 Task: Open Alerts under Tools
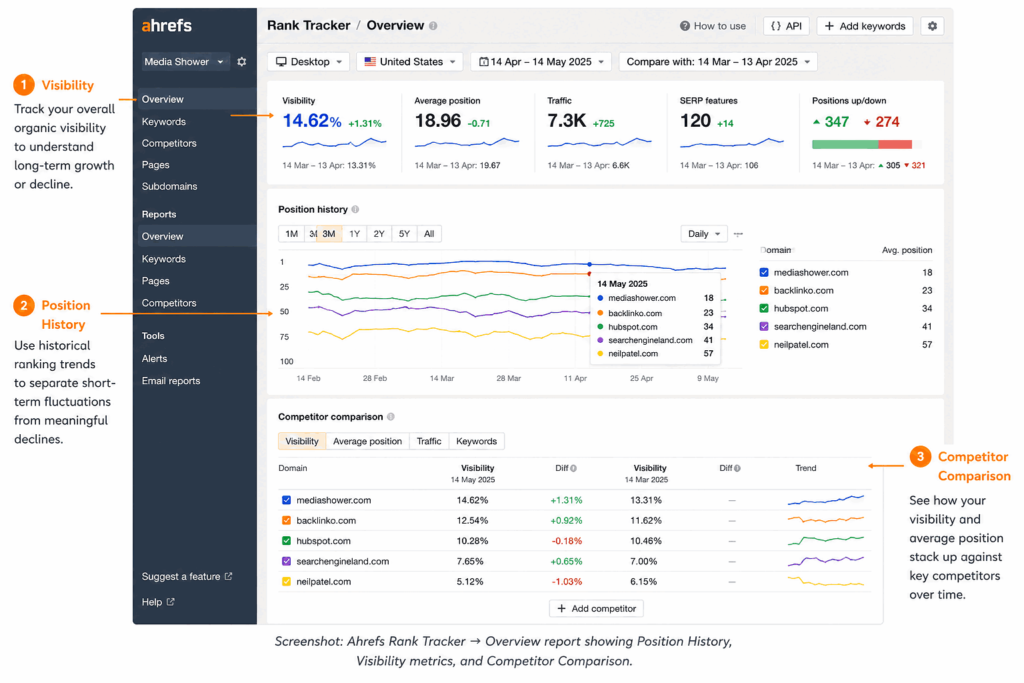(x=154, y=358)
